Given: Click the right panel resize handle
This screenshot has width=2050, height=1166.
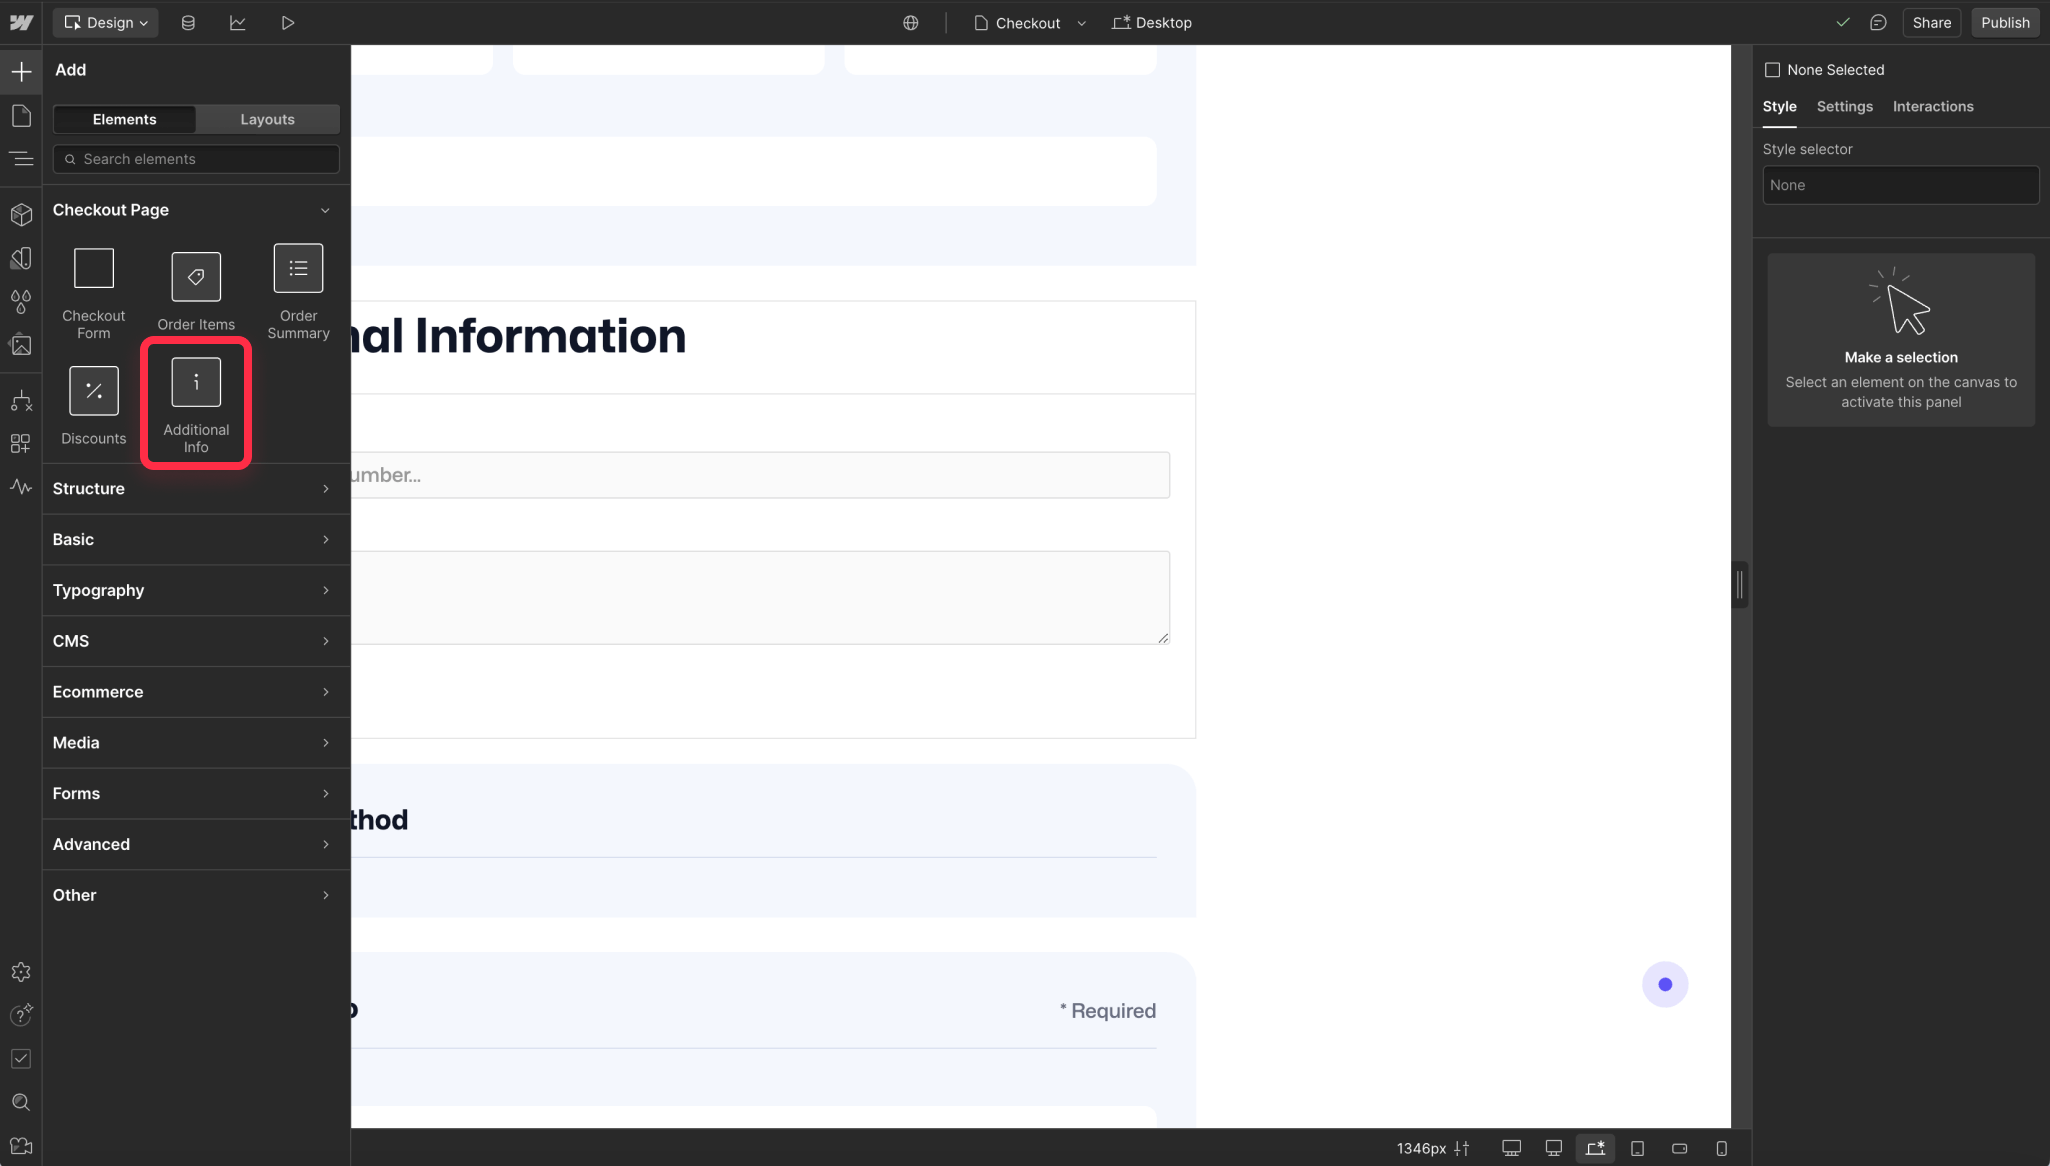Looking at the screenshot, I should click(1740, 585).
